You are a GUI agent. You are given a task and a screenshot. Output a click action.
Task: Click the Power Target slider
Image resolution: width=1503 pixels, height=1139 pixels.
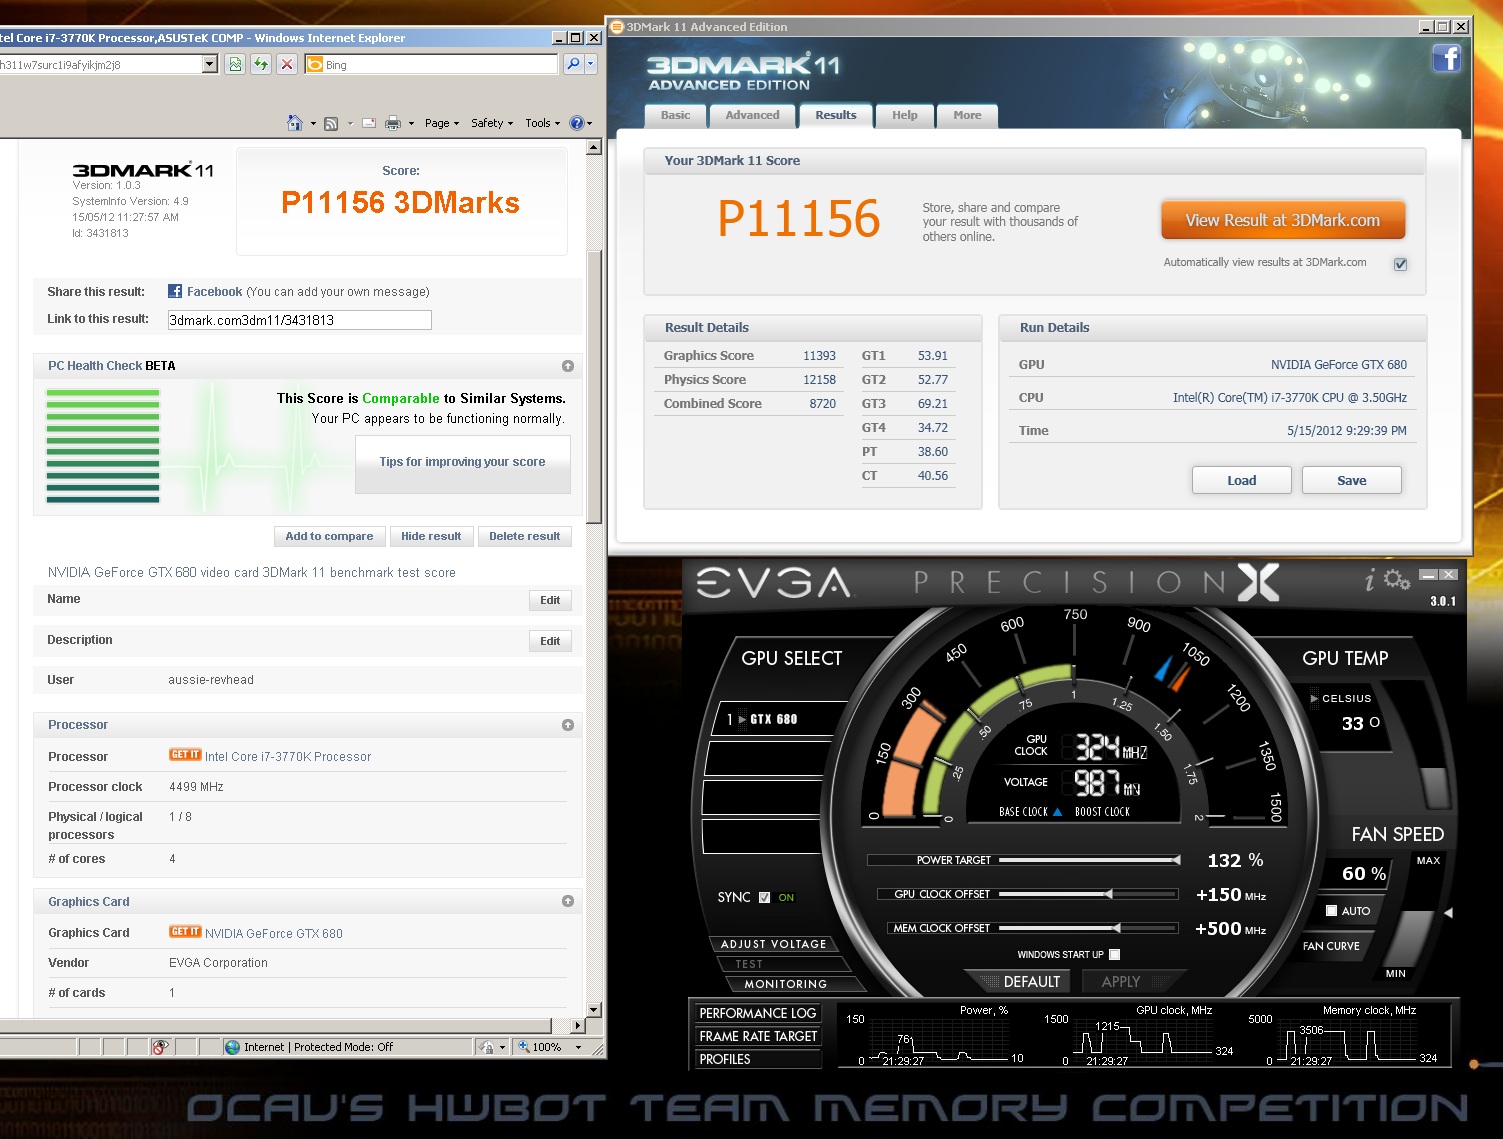coord(1089,860)
